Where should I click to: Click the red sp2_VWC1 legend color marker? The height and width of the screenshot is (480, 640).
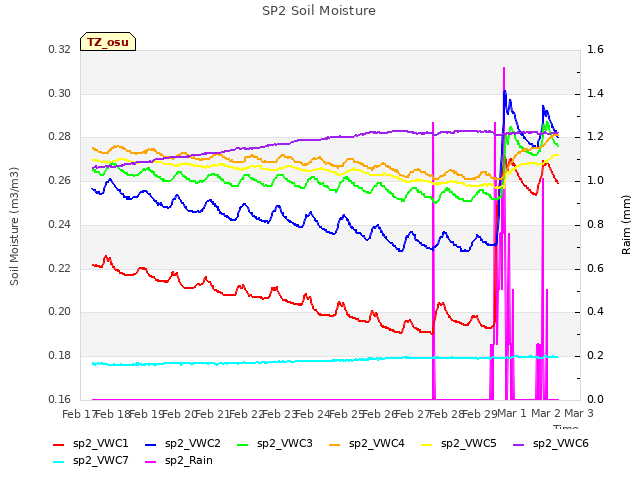point(59,445)
